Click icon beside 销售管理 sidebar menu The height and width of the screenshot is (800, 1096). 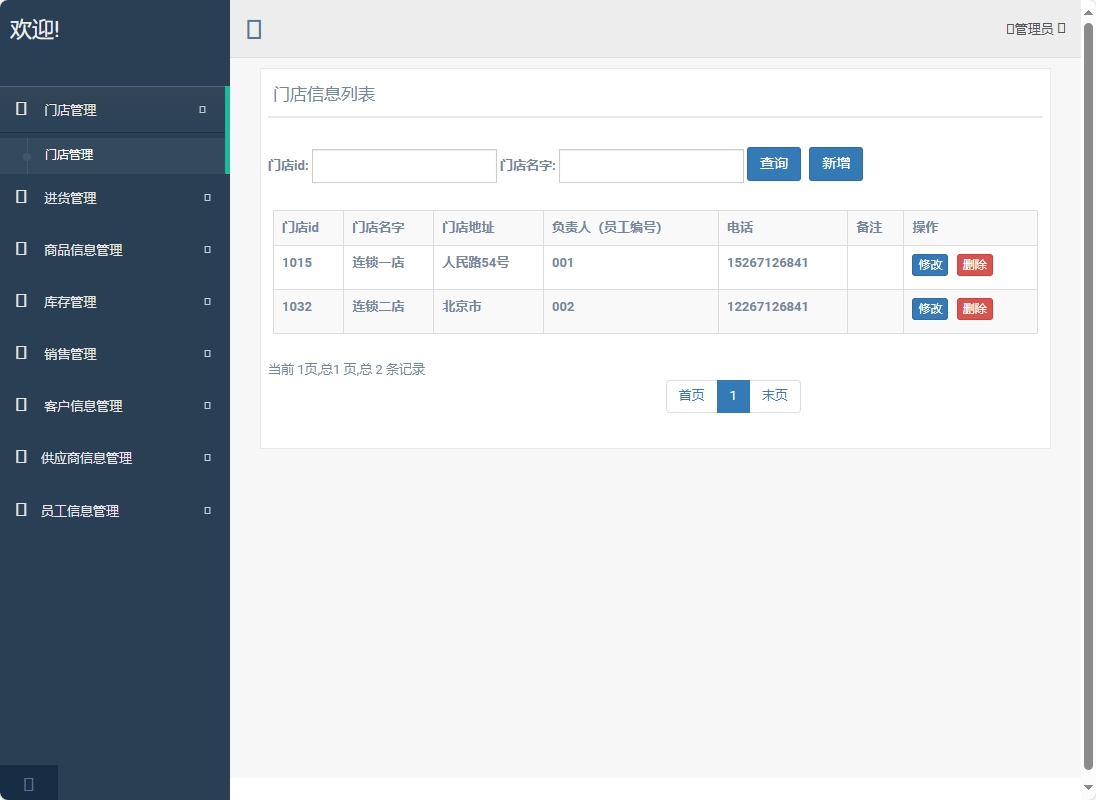click(22, 352)
